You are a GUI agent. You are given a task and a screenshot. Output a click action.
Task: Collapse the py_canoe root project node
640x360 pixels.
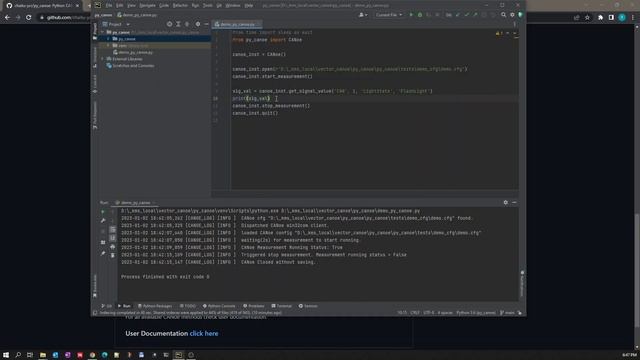click(103, 32)
